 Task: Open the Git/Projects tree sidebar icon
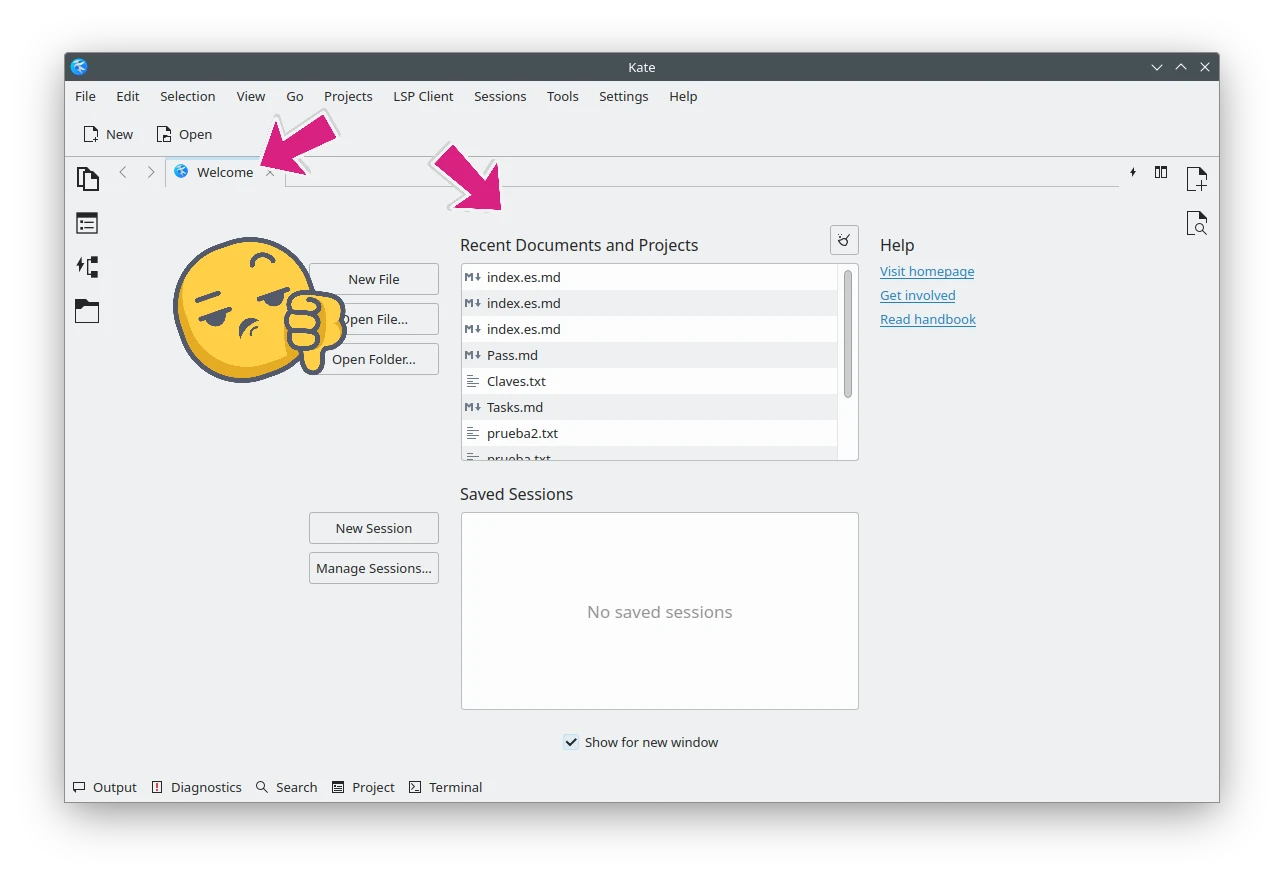click(x=88, y=267)
